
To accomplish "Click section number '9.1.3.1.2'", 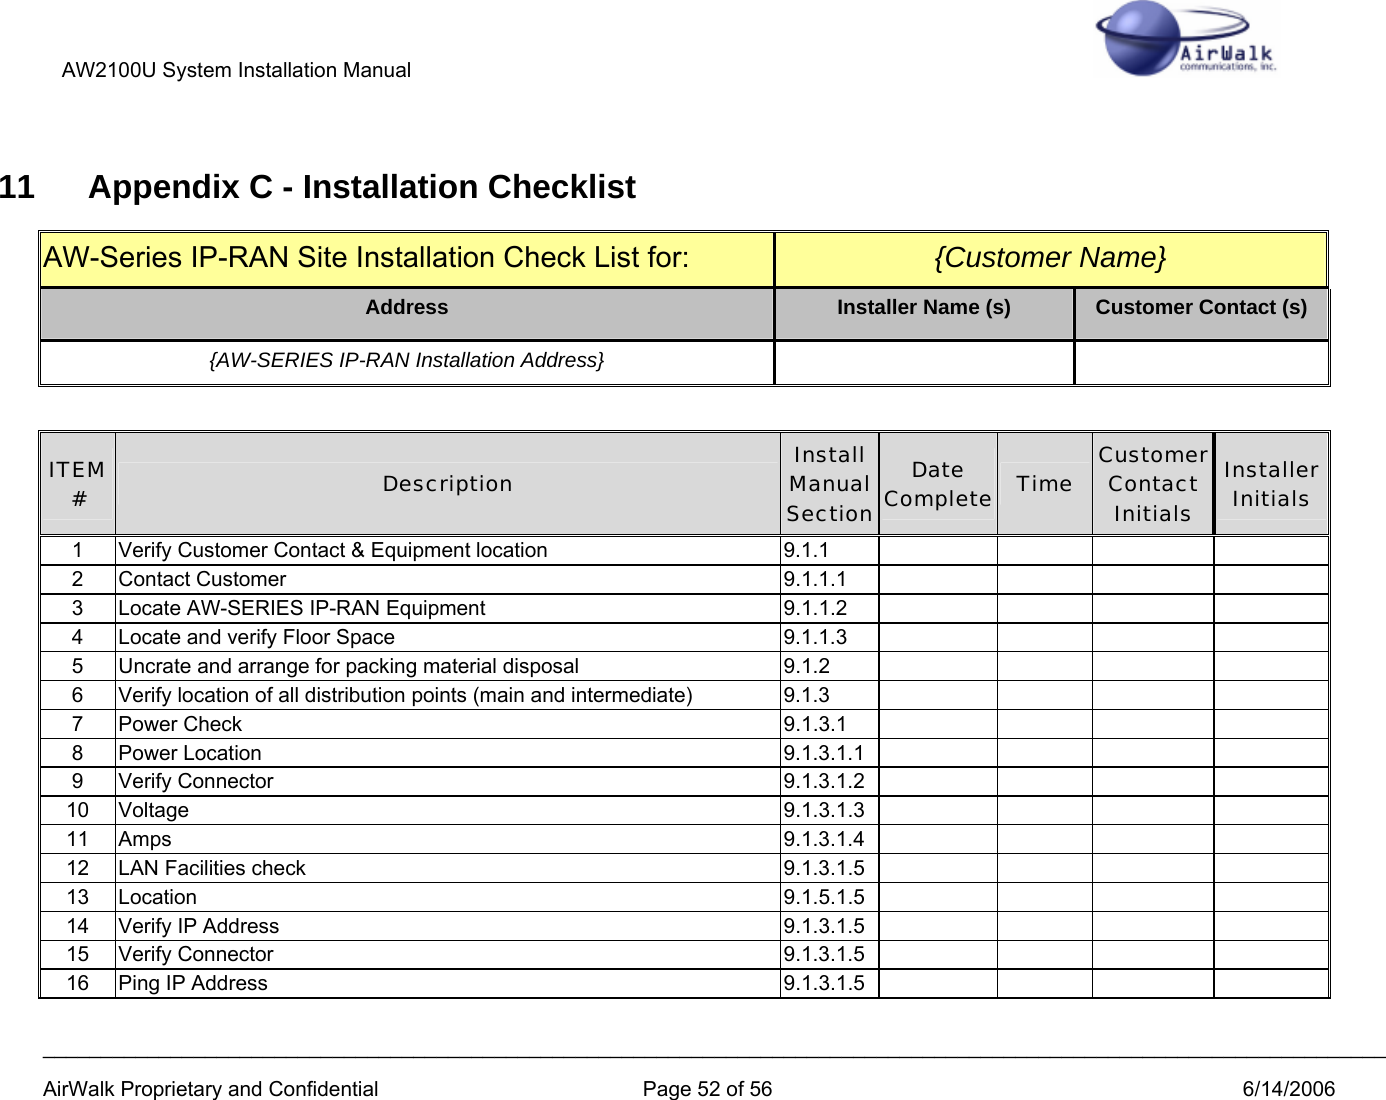I will coord(824,782).
